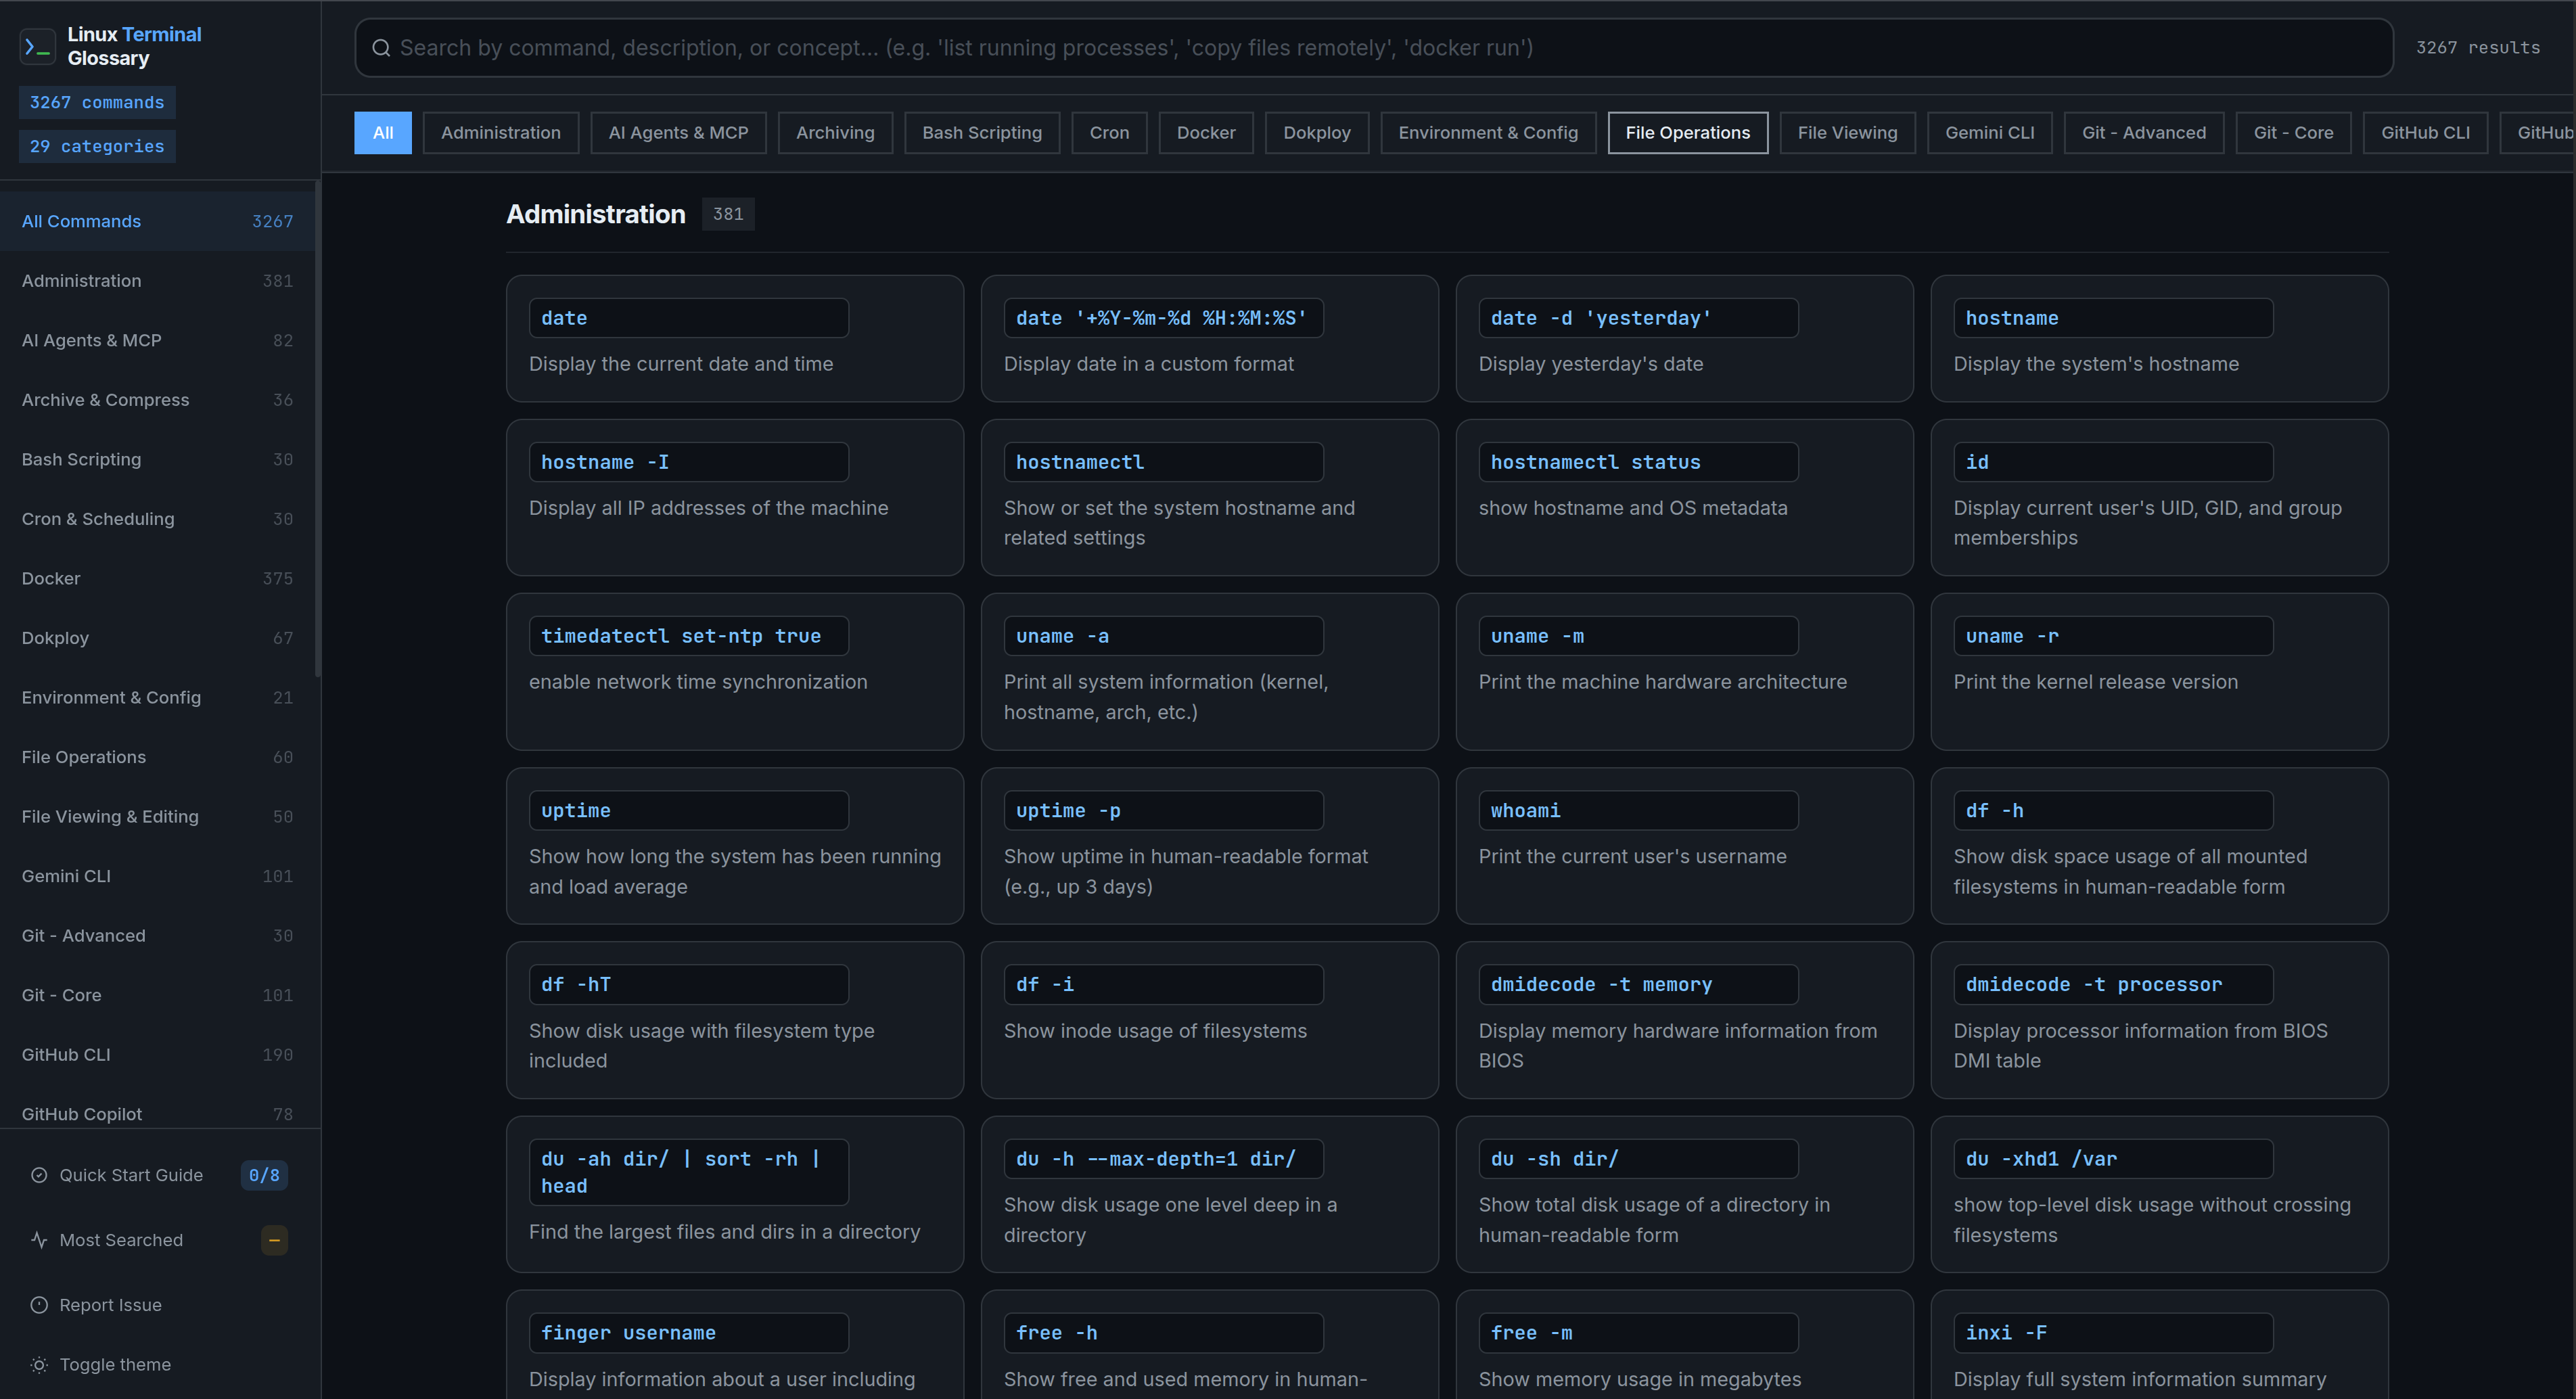
Task: Click the Toggle theme sun icon
Action: tap(39, 1365)
